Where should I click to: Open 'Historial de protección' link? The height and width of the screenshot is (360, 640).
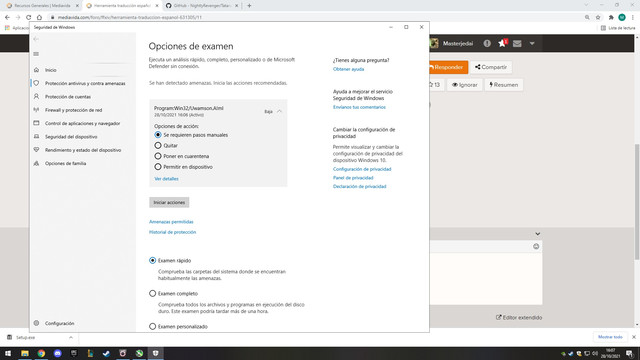tap(172, 232)
